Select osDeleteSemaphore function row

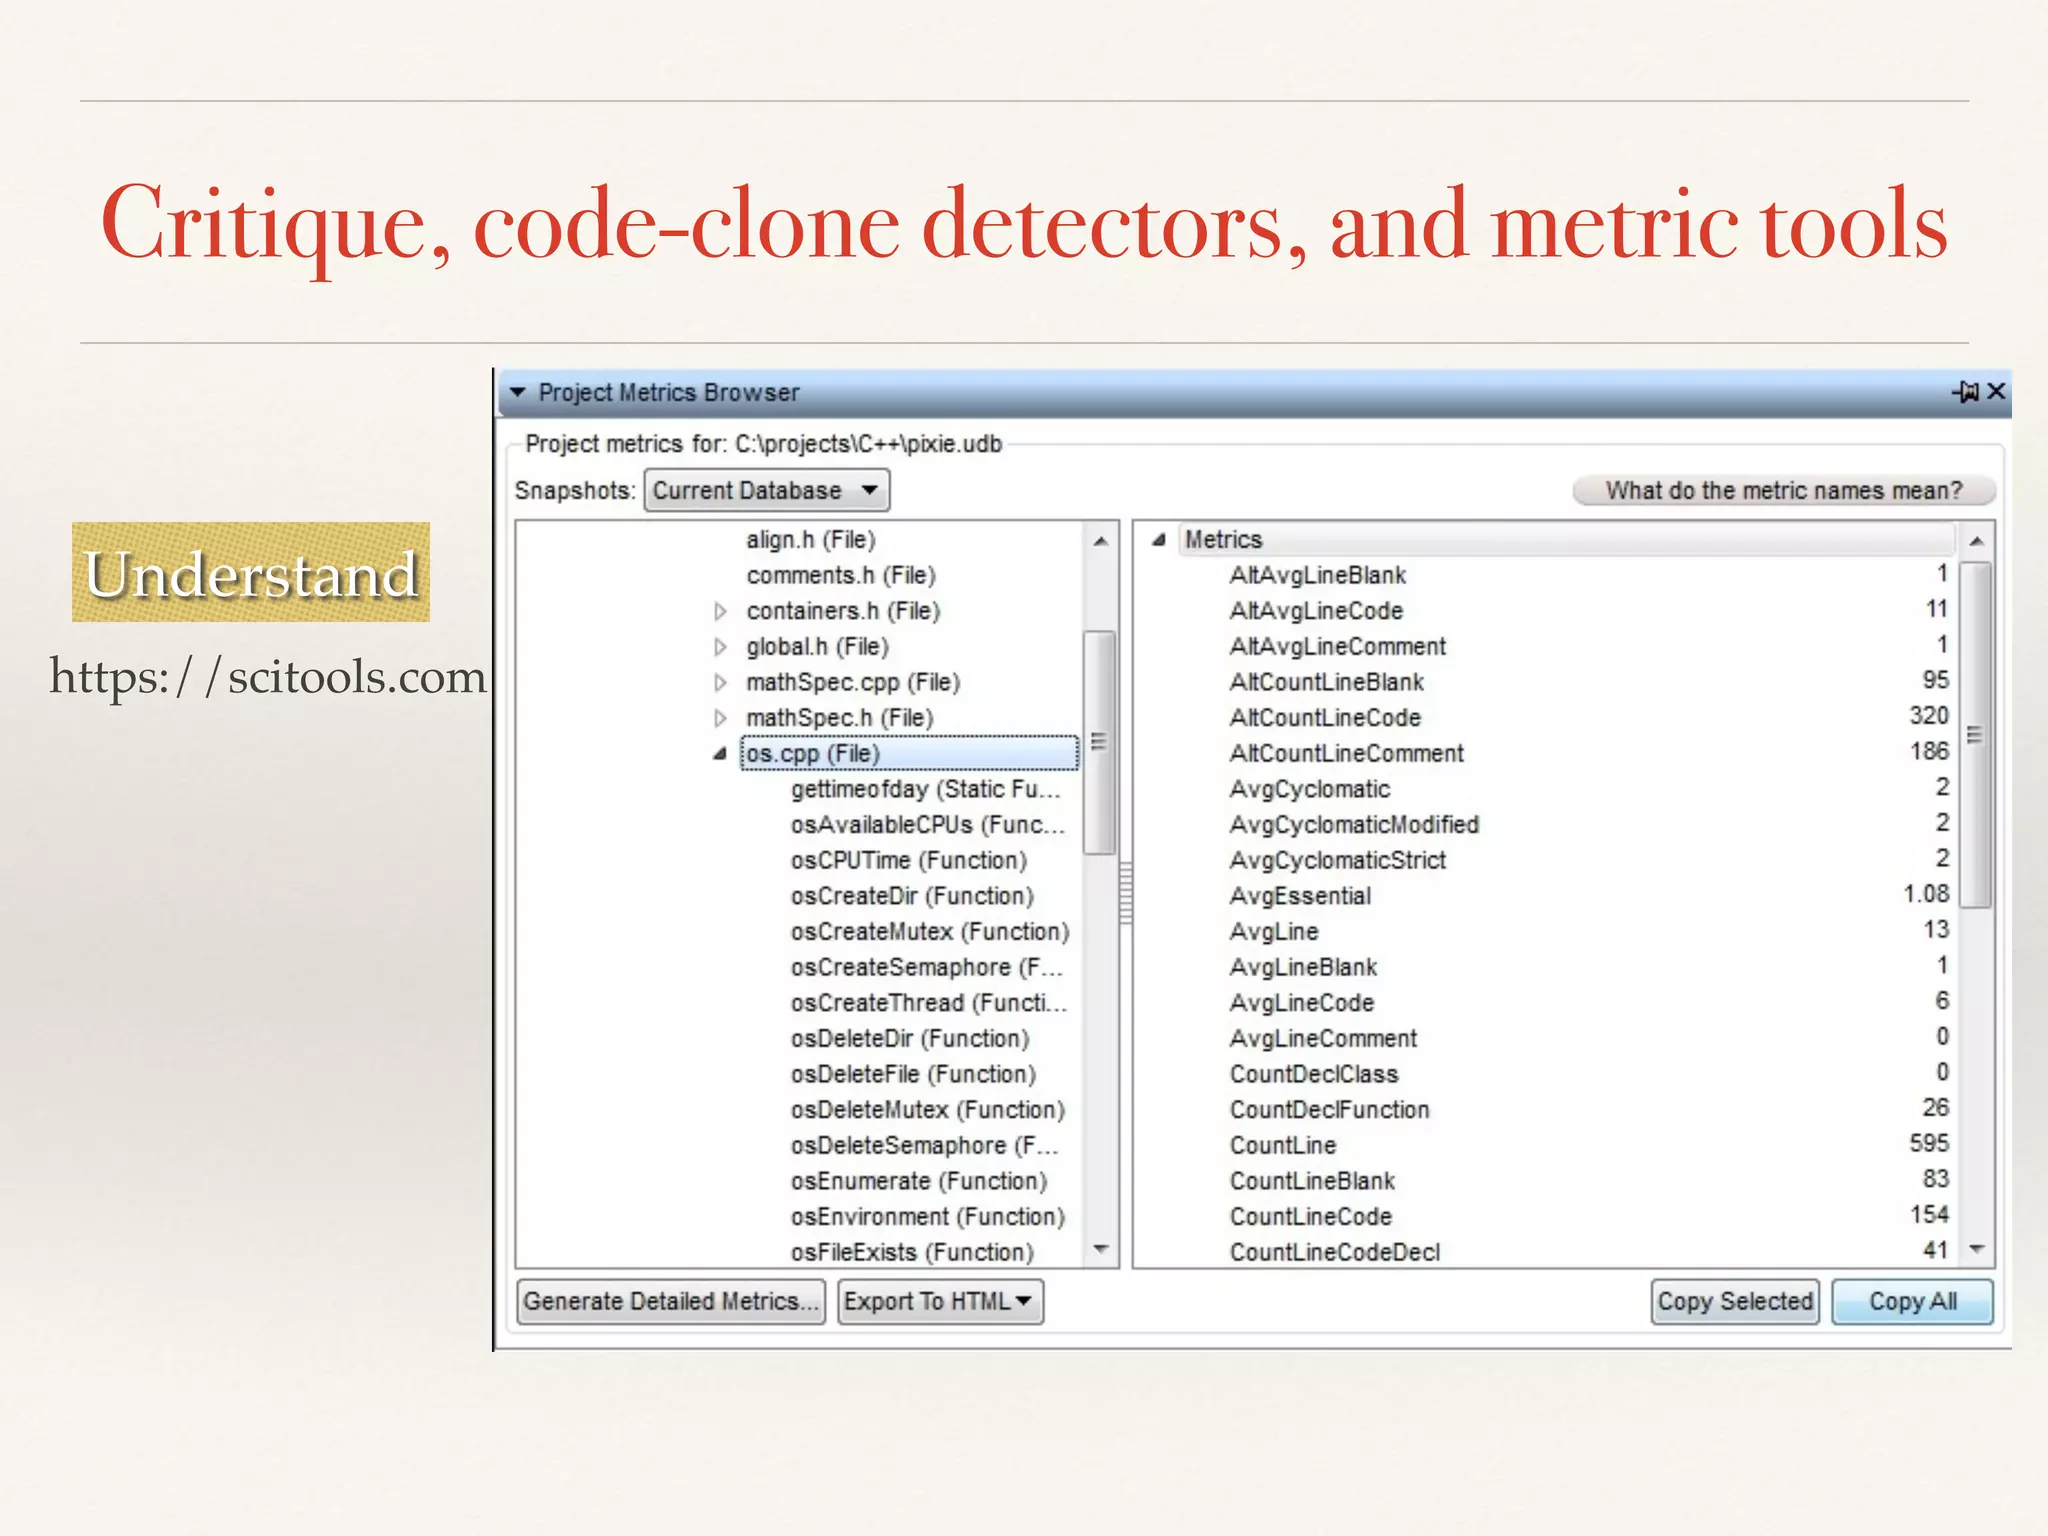(x=925, y=1146)
